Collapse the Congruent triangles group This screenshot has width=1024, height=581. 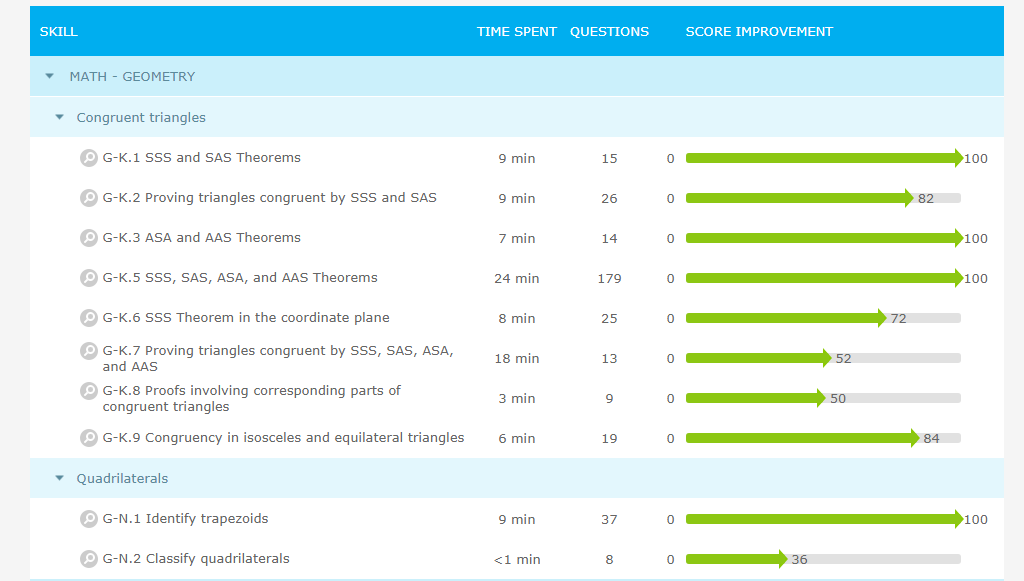[60, 118]
